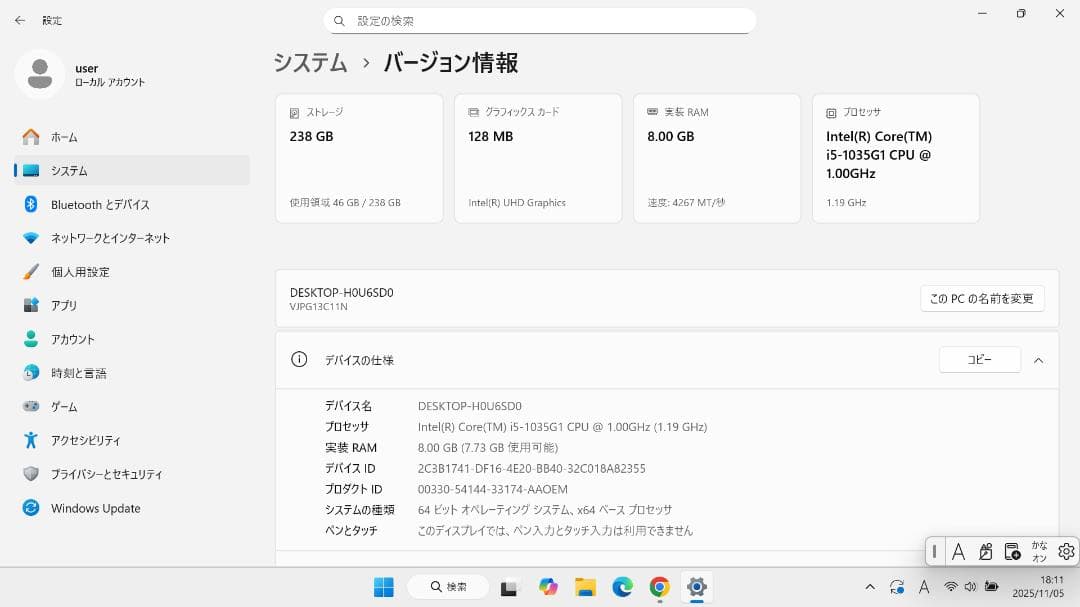Open Copilot from the taskbar
Image resolution: width=1080 pixels, height=607 pixels.
point(548,588)
